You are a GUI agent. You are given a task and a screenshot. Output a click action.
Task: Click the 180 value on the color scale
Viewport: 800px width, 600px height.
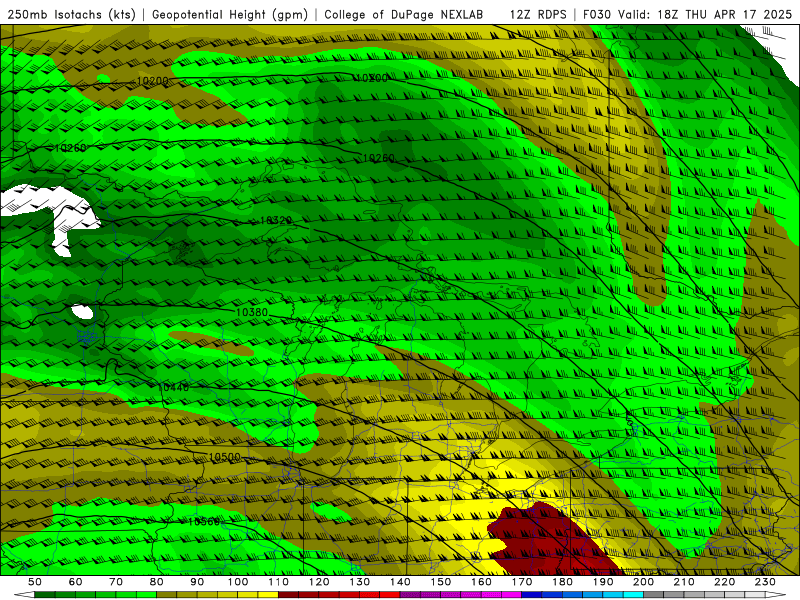tap(562, 582)
